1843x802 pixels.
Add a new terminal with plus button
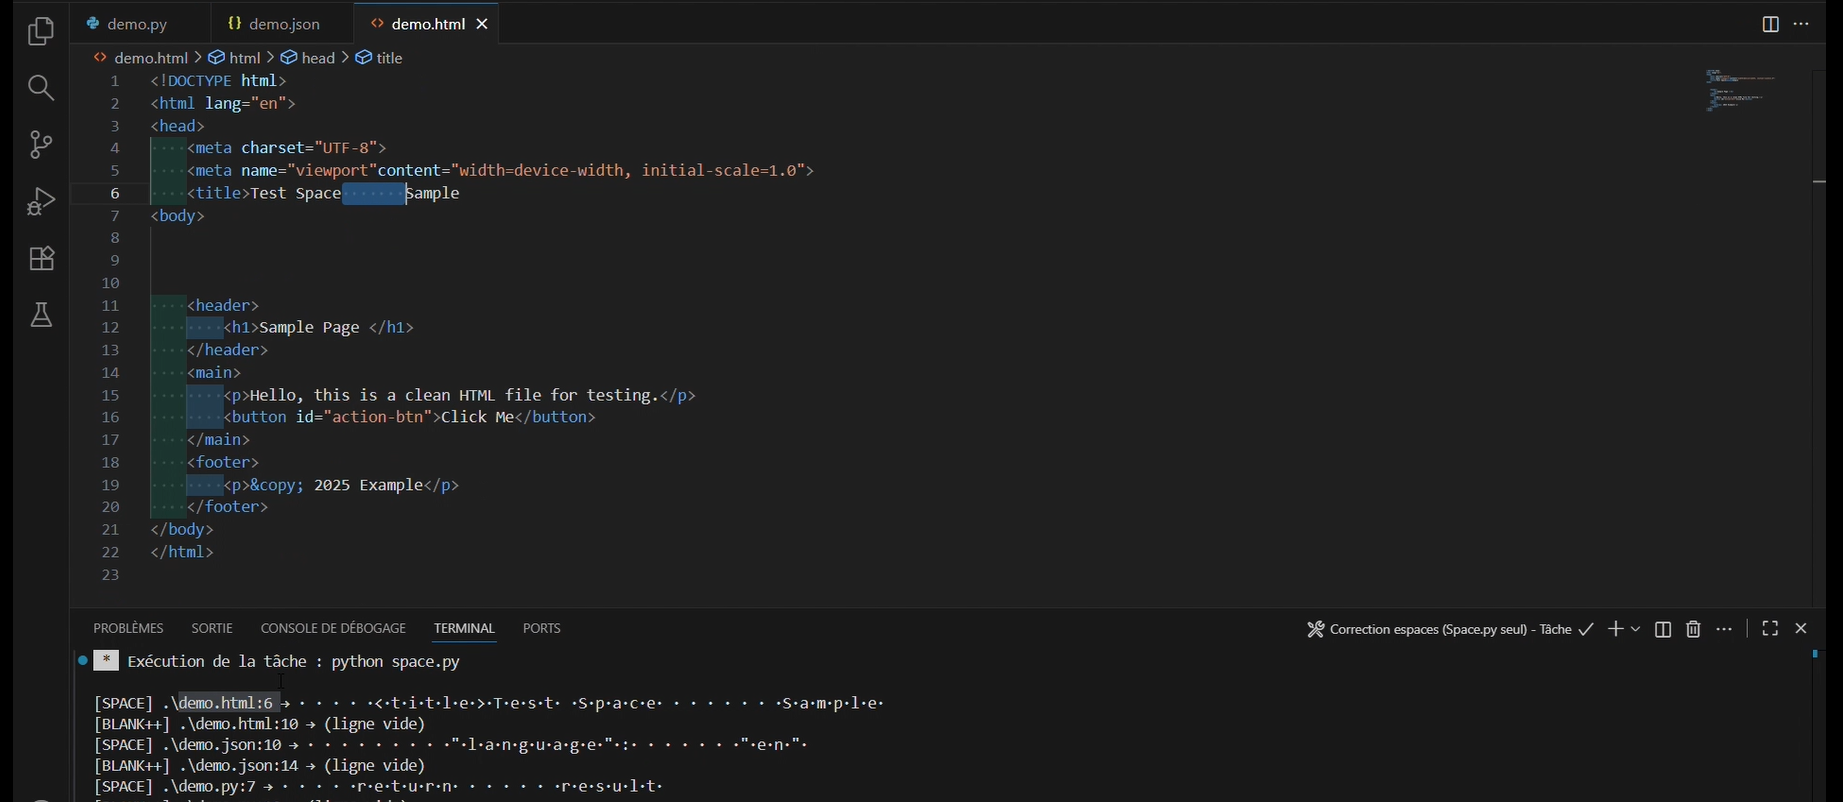tap(1615, 629)
